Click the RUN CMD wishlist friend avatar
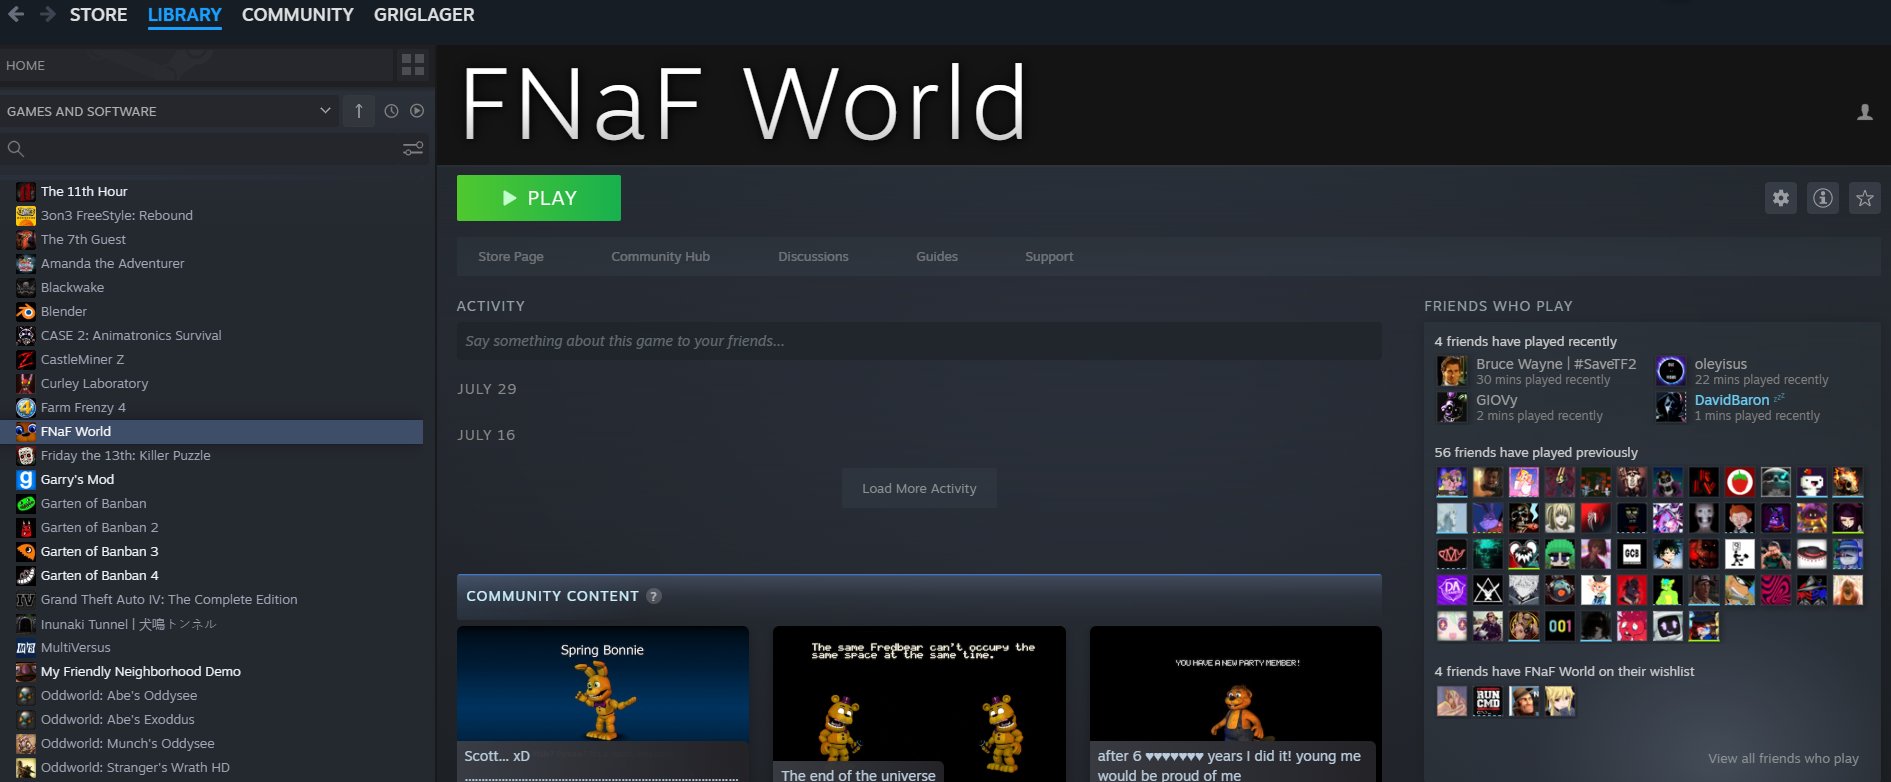 click(1488, 701)
